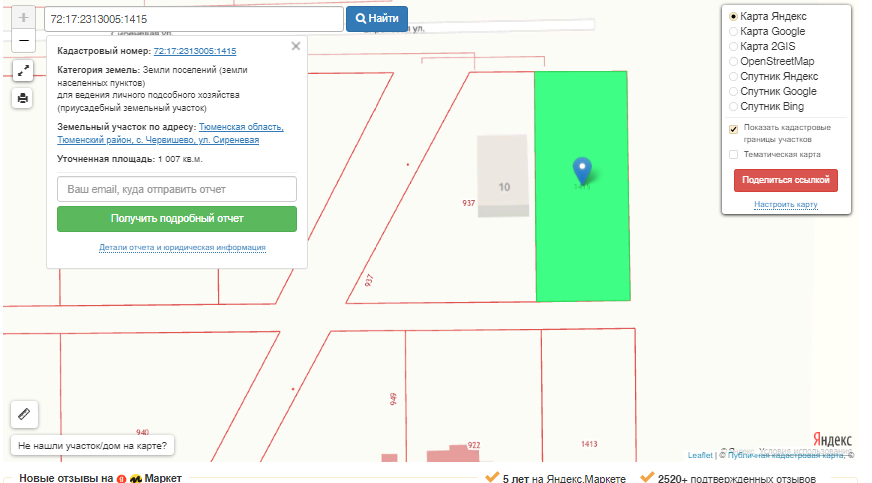Click the blue map pin marker
Viewport: 872px width, 483px height.
(x=581, y=170)
